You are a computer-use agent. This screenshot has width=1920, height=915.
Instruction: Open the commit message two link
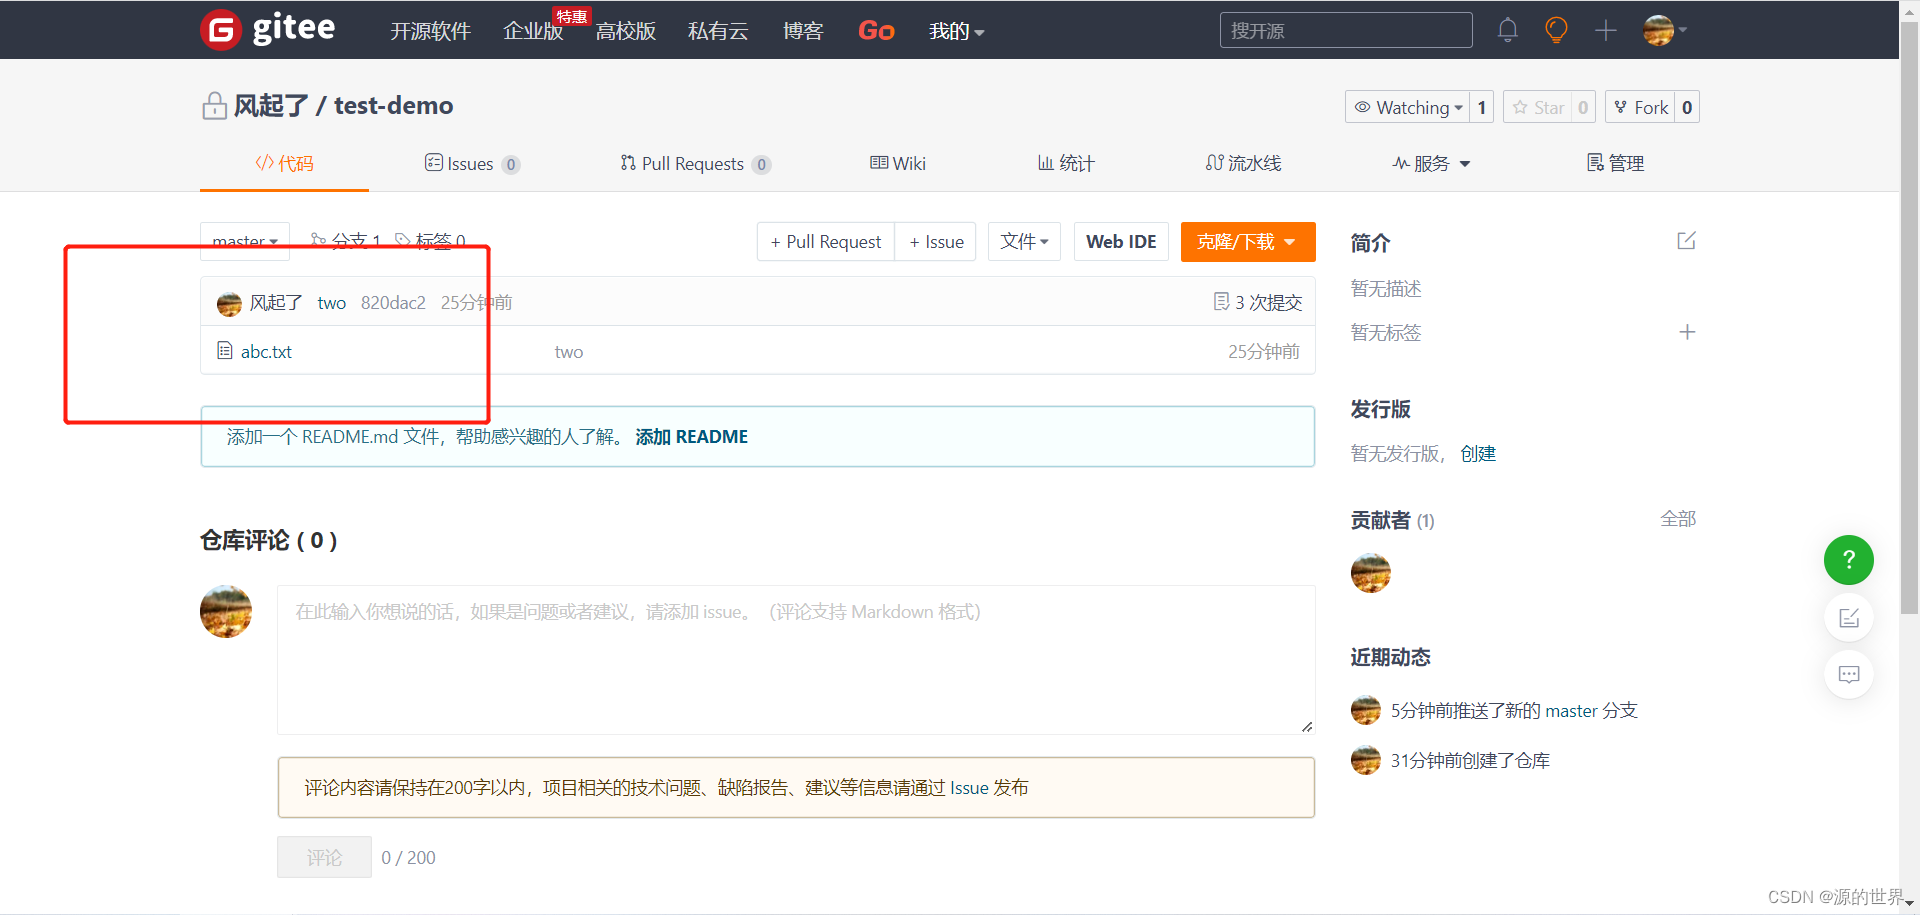pyautogui.click(x=332, y=303)
